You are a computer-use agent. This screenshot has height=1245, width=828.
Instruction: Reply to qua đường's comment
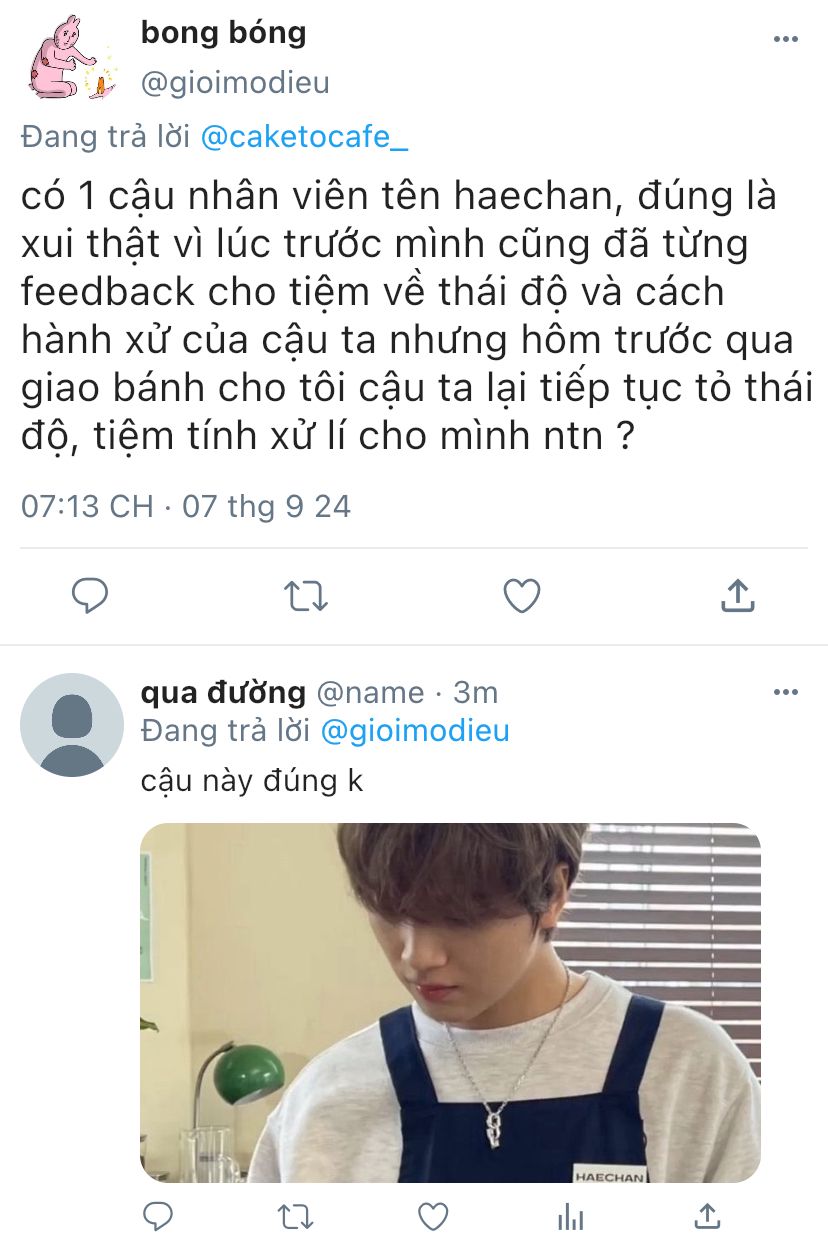(158, 1216)
